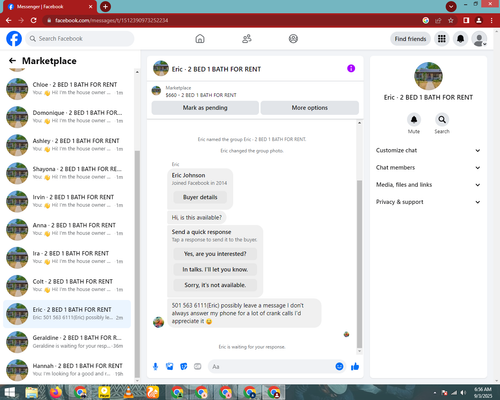This screenshot has width=500, height=400.
Task: Open the emoji picker in message box
Action: [x=339, y=367]
